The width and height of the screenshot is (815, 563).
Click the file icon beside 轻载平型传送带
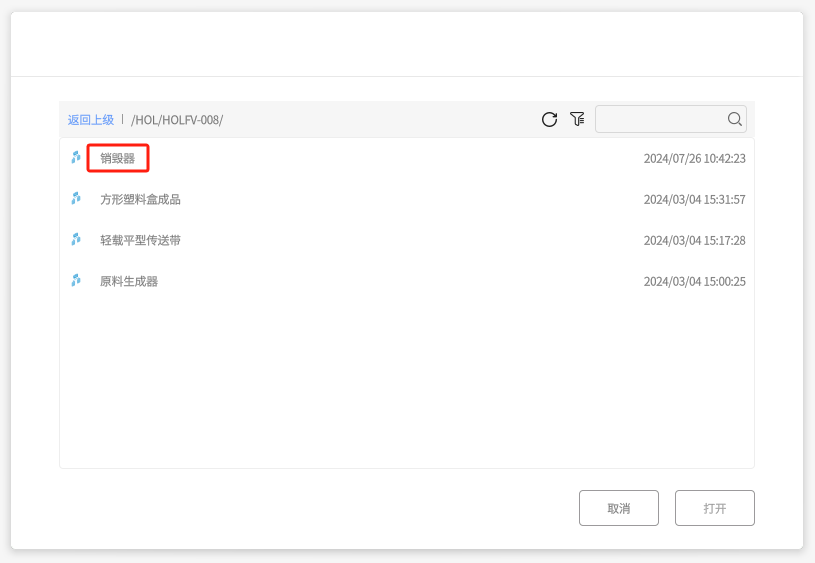pos(75,240)
